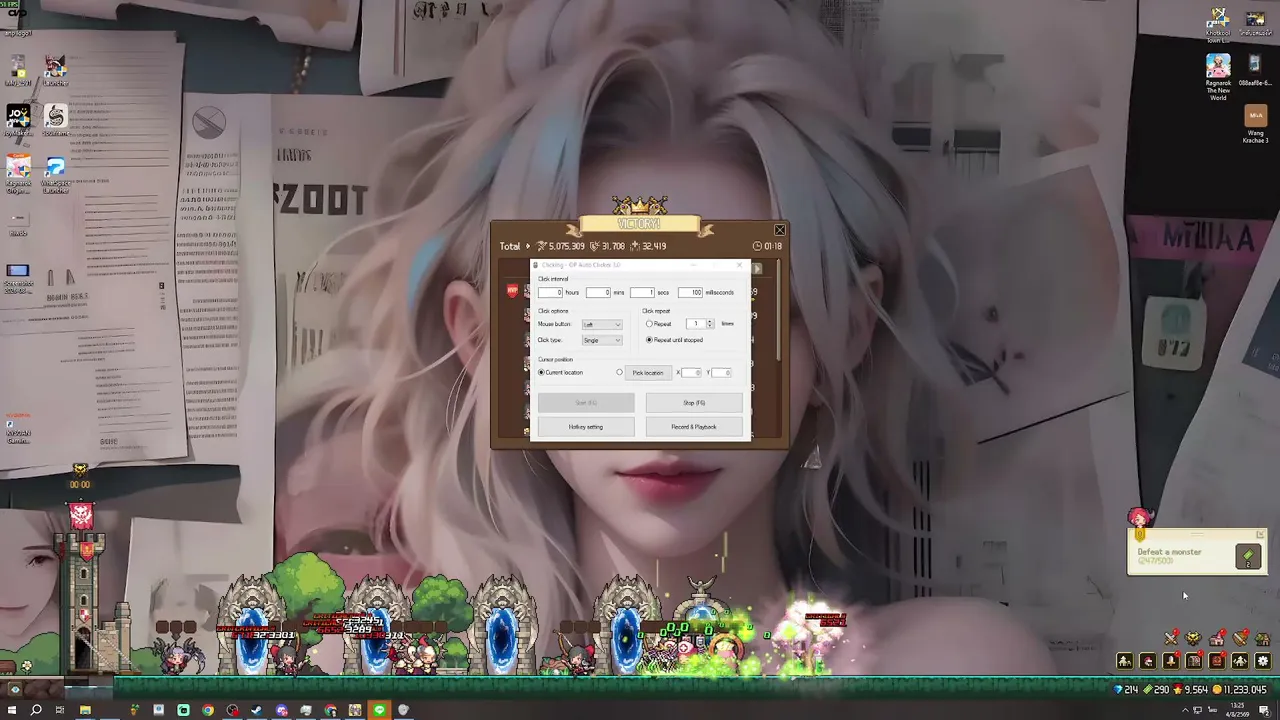Click the green ticket quest reward

click(x=1248, y=558)
